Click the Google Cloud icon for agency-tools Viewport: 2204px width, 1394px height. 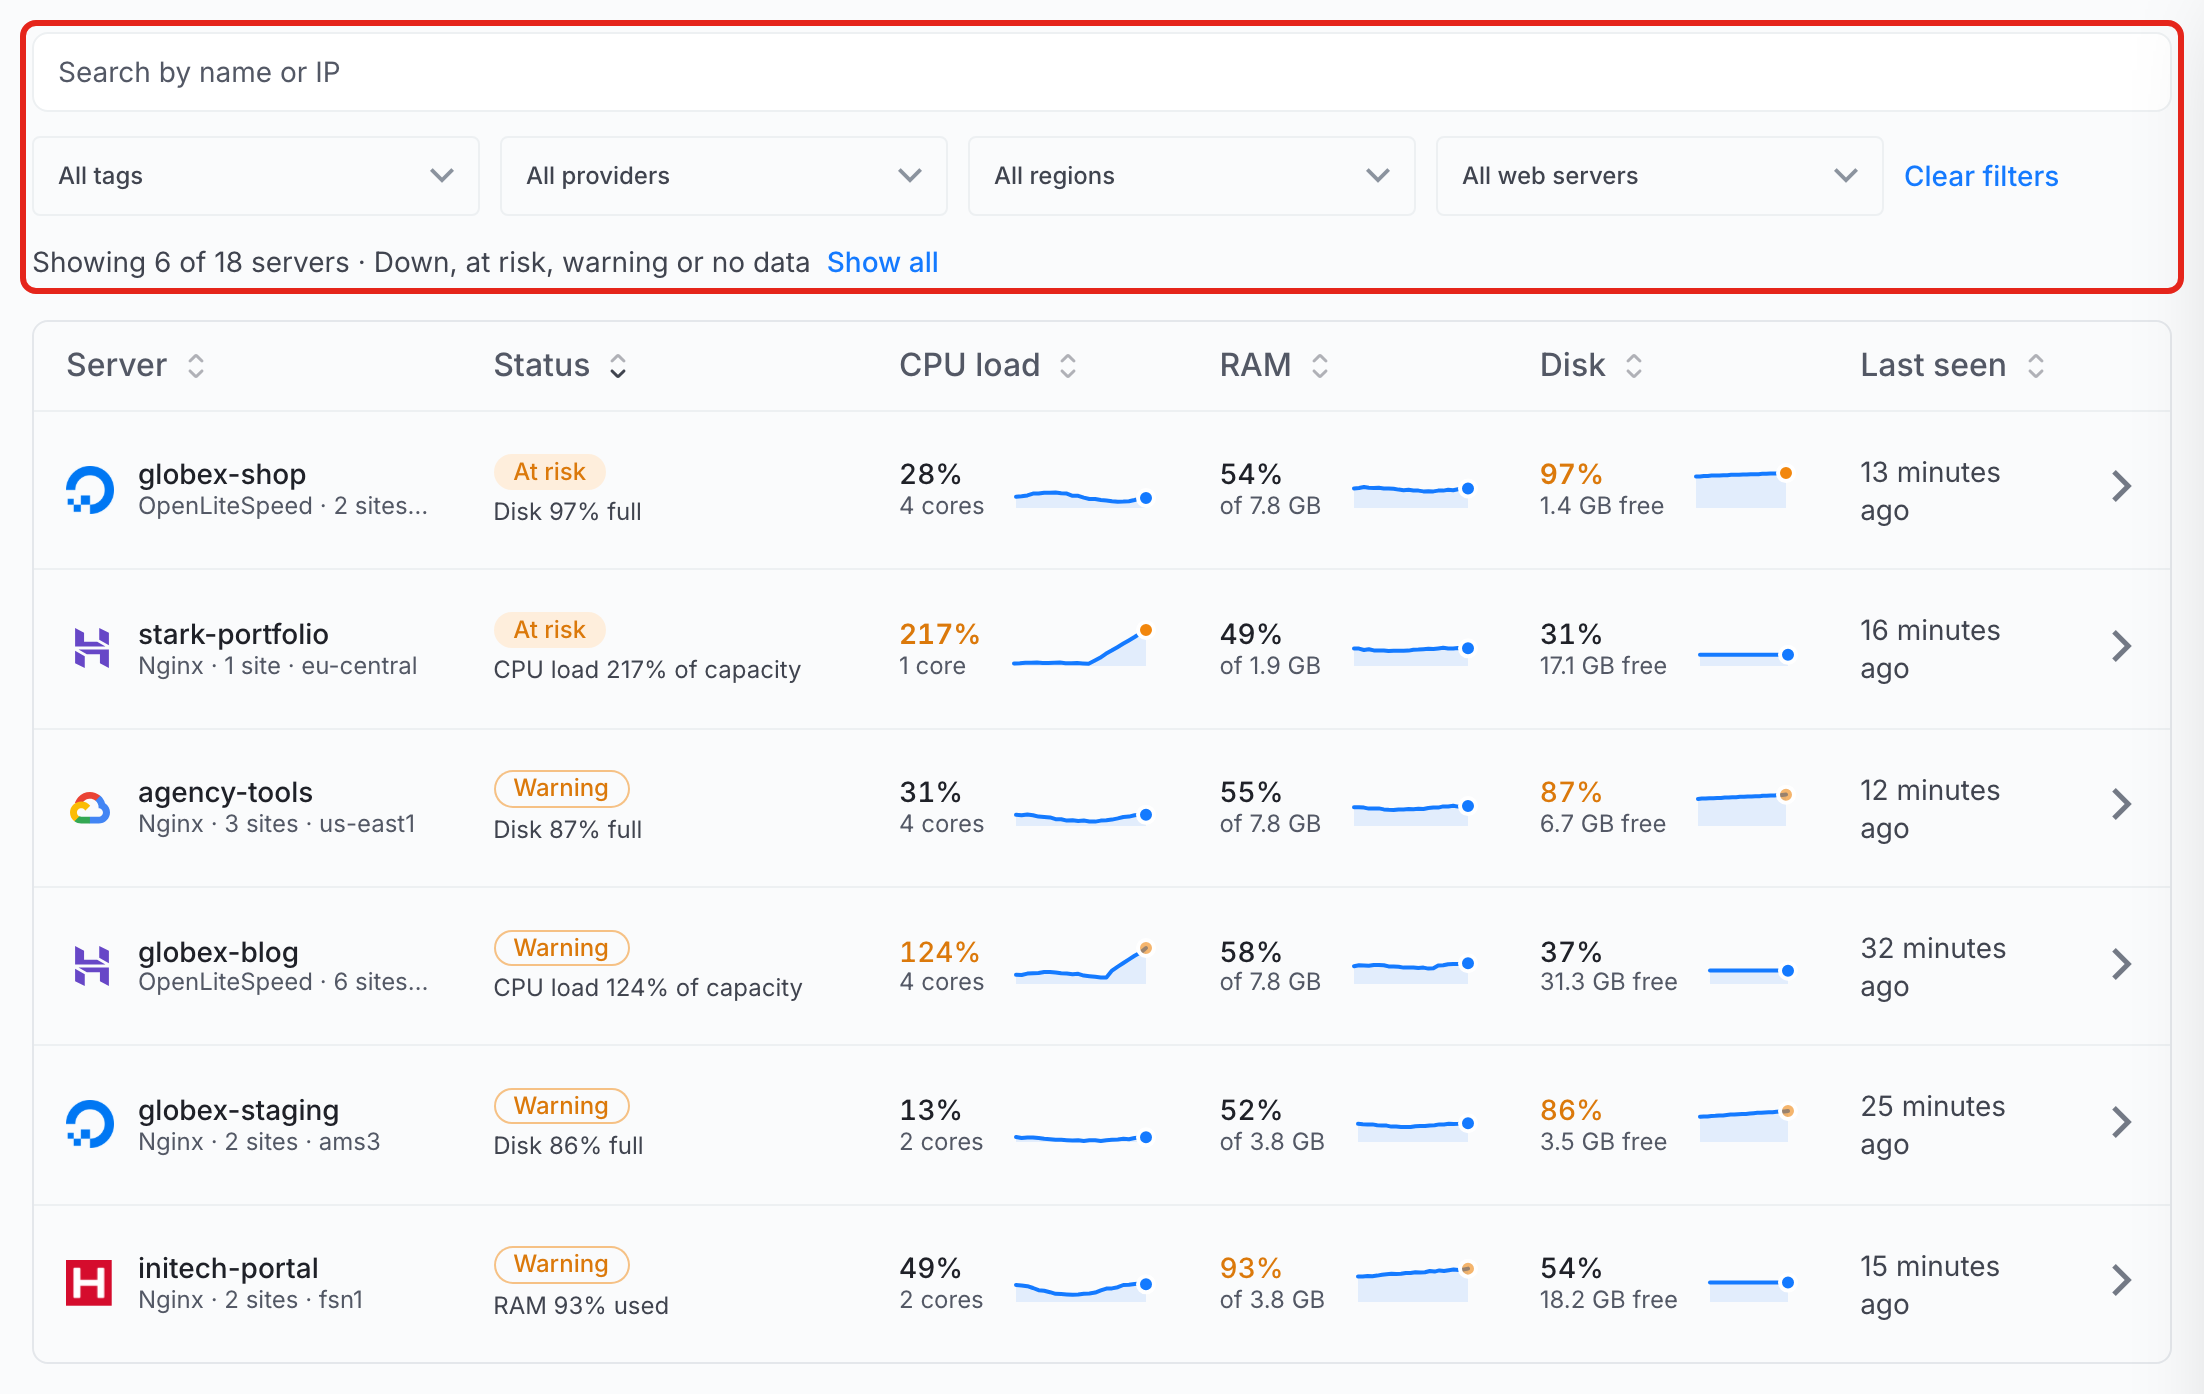90,807
